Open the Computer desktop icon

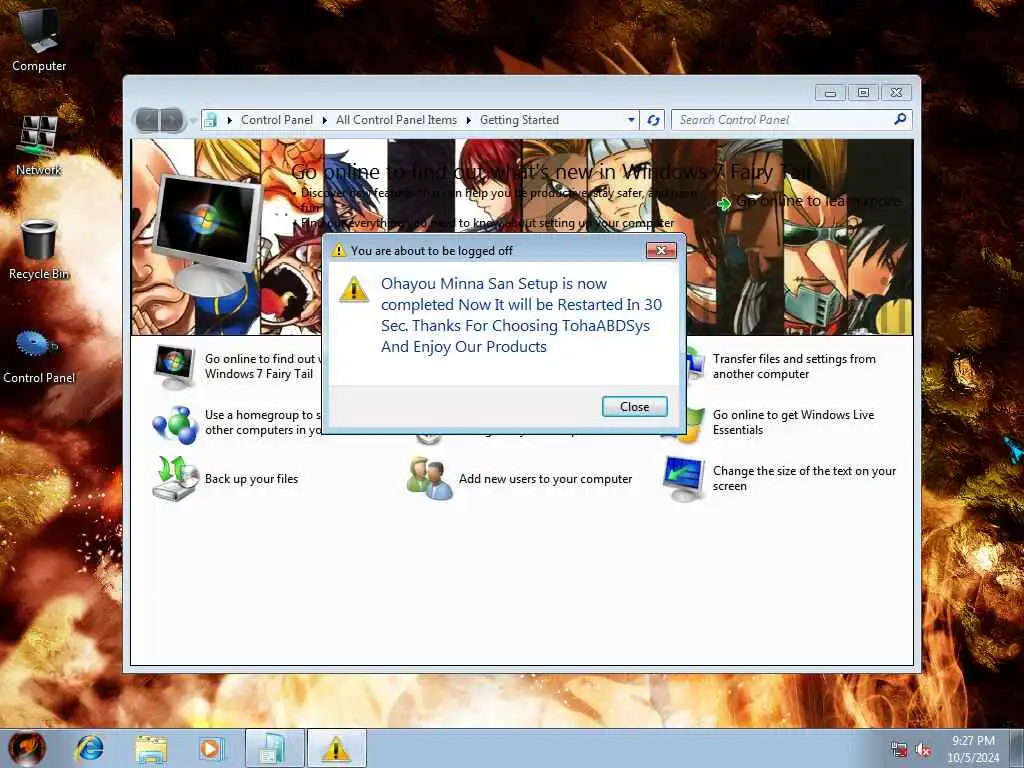pyautogui.click(x=39, y=39)
